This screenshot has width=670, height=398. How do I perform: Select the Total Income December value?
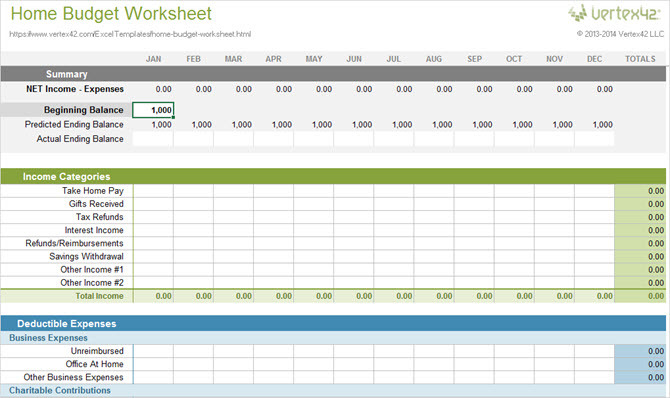(x=604, y=296)
